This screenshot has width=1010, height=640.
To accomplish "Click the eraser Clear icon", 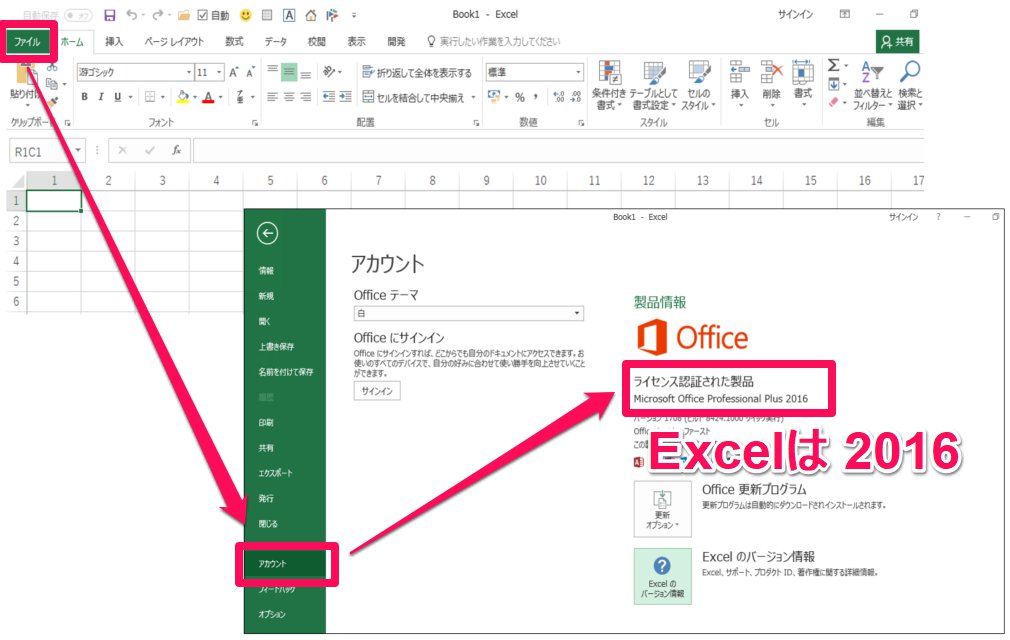I will [834, 102].
